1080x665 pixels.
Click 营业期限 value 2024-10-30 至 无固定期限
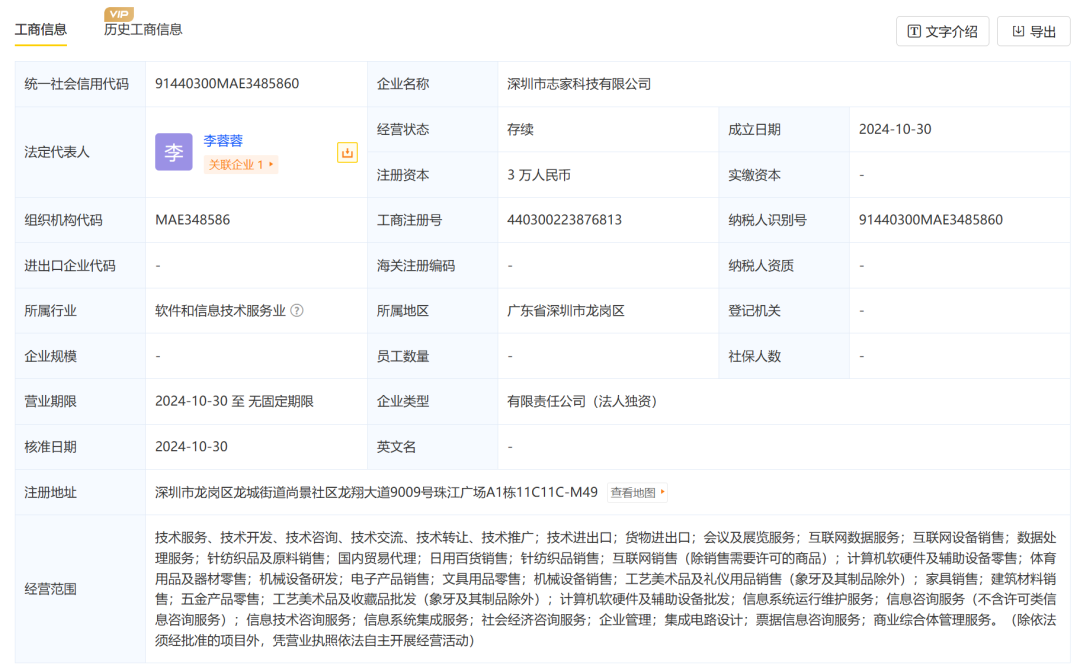[x=234, y=401]
